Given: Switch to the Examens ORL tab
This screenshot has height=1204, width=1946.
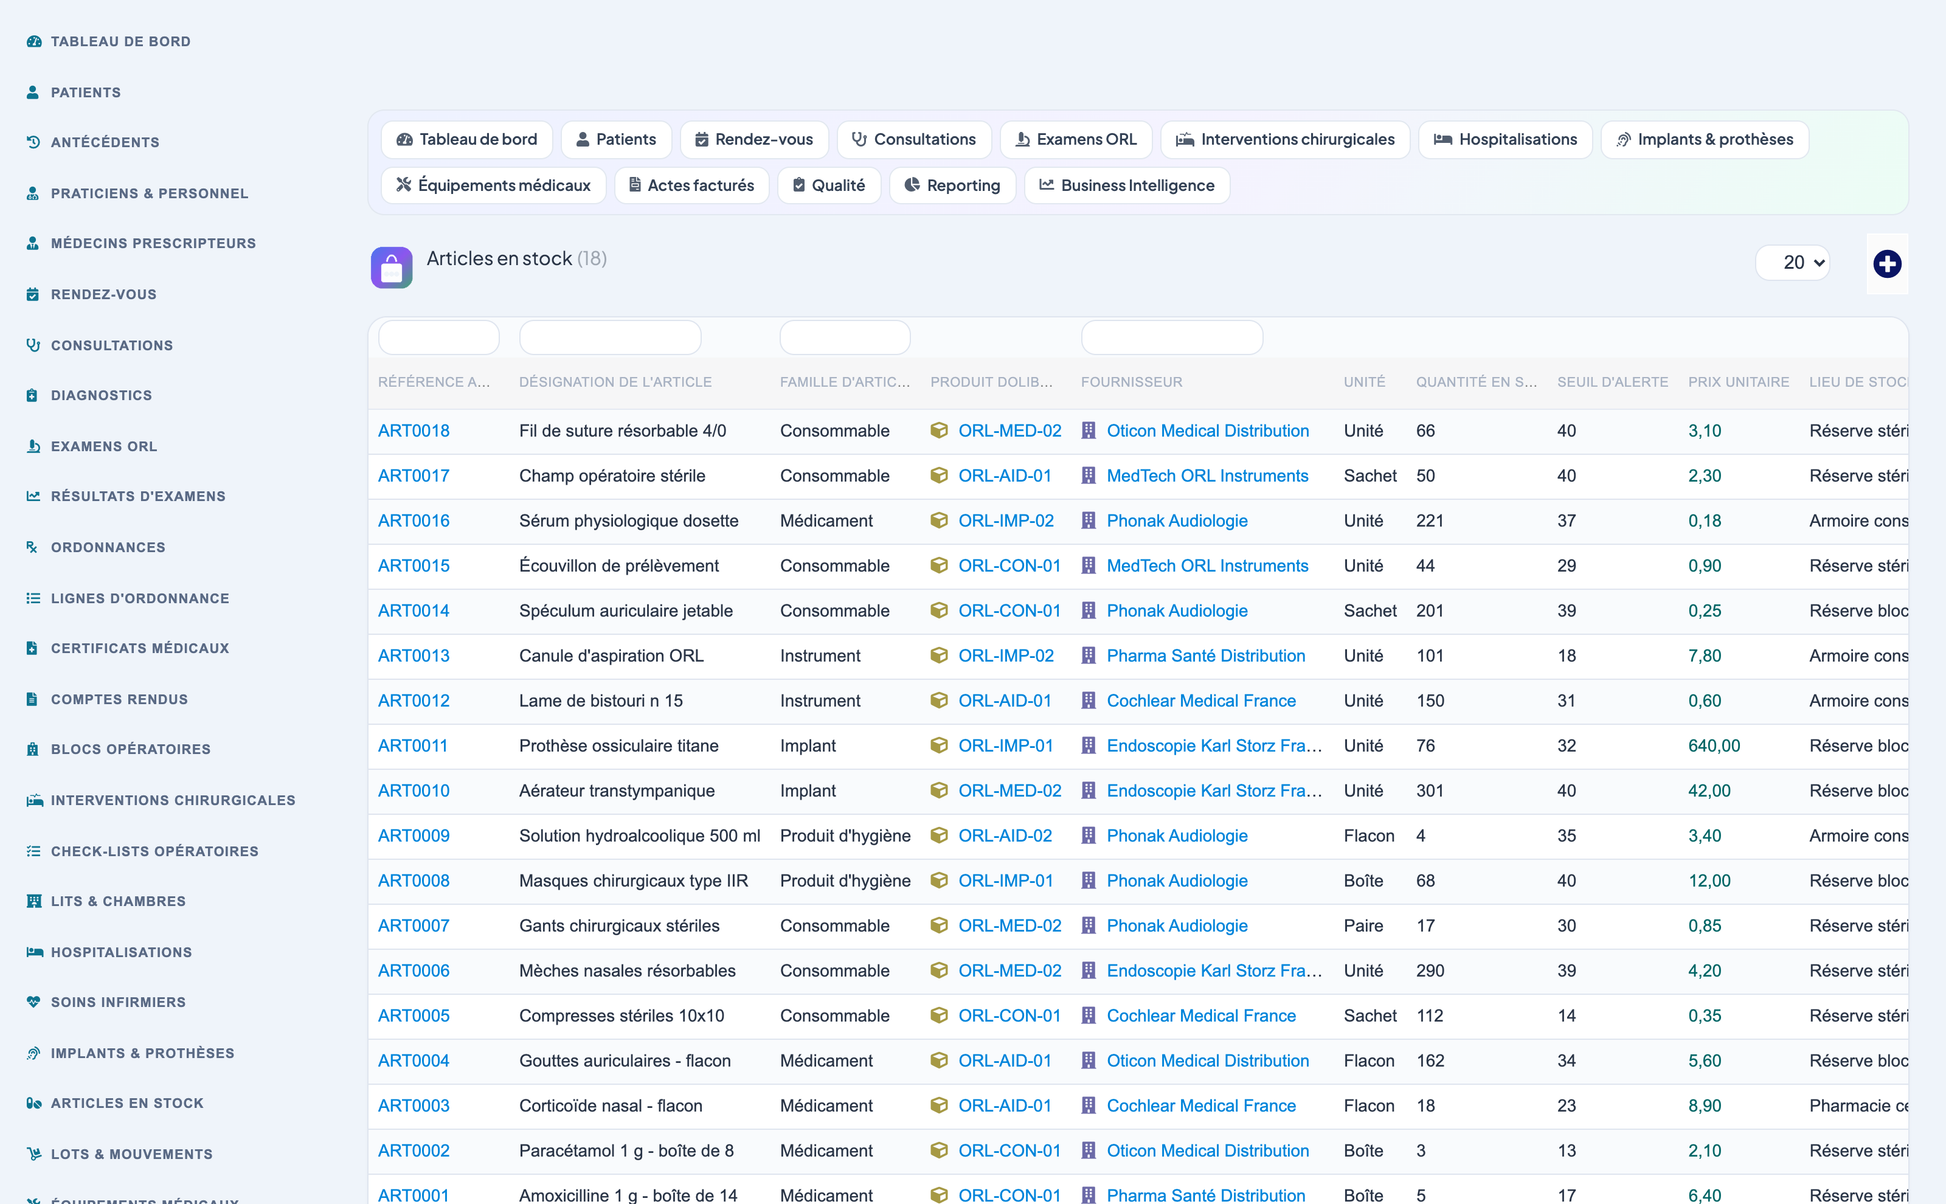Looking at the screenshot, I should [x=1076, y=139].
